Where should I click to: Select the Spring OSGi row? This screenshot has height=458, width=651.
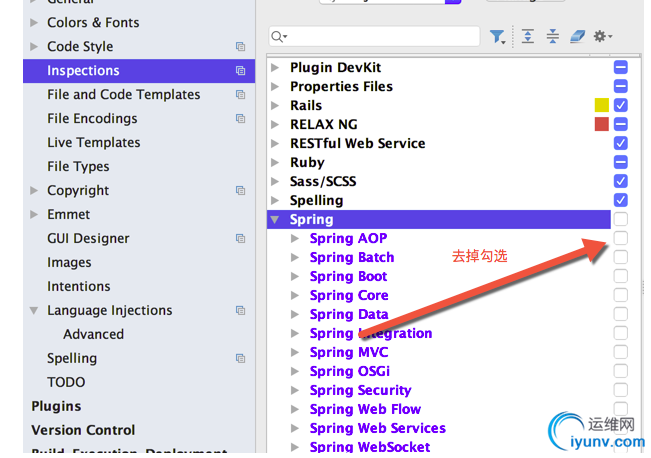click(350, 372)
